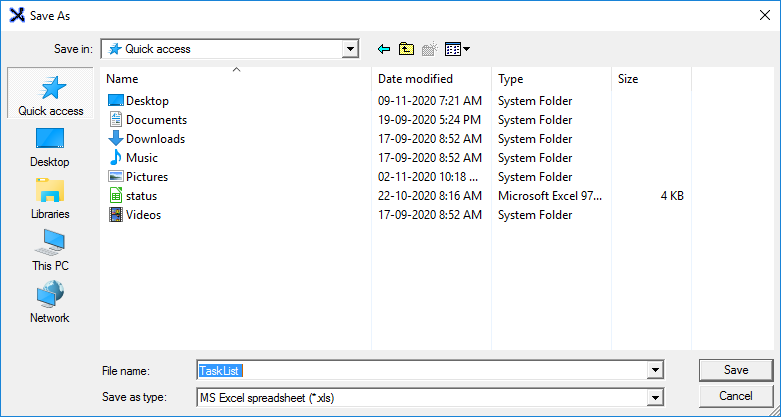Click the Back arrow icon in toolbar
This screenshot has height=419, width=781.
click(x=383, y=49)
